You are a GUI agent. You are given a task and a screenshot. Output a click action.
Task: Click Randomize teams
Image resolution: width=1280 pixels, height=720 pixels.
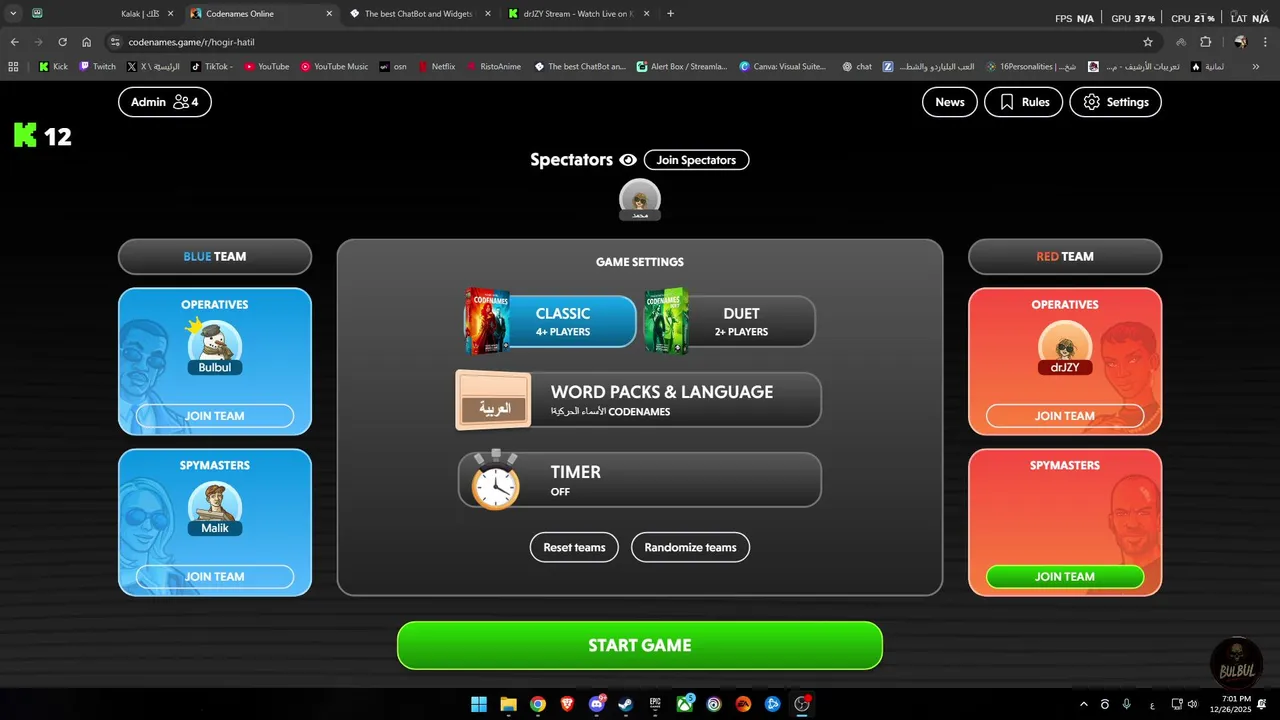point(690,547)
